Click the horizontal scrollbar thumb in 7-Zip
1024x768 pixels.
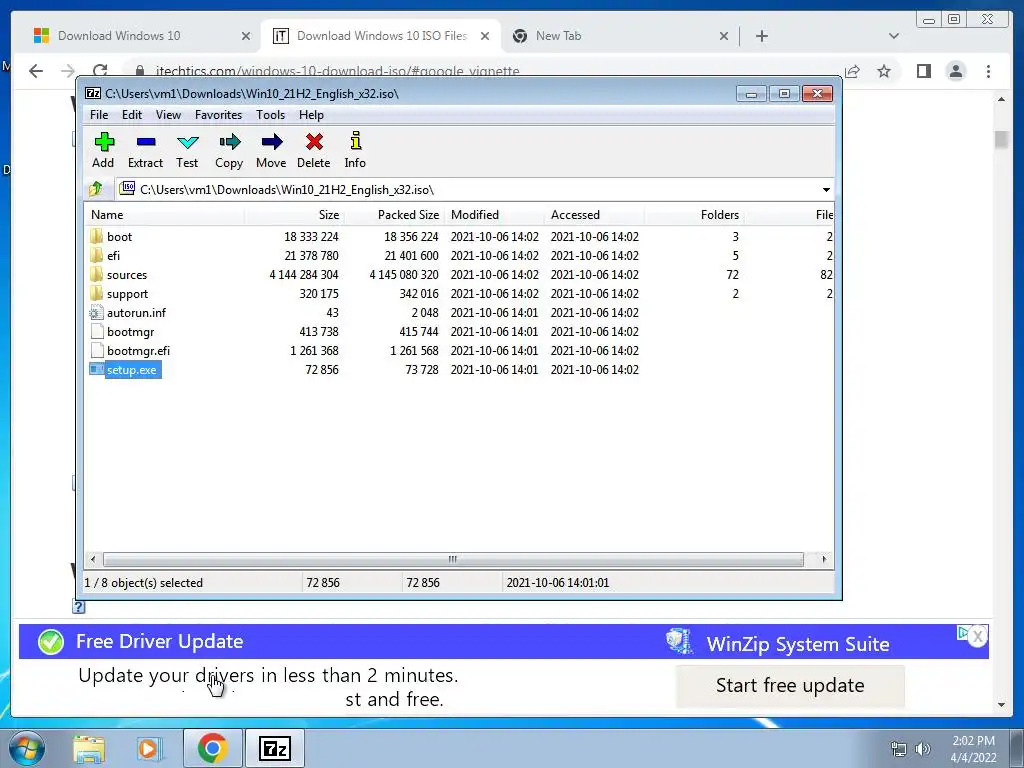tap(453, 559)
